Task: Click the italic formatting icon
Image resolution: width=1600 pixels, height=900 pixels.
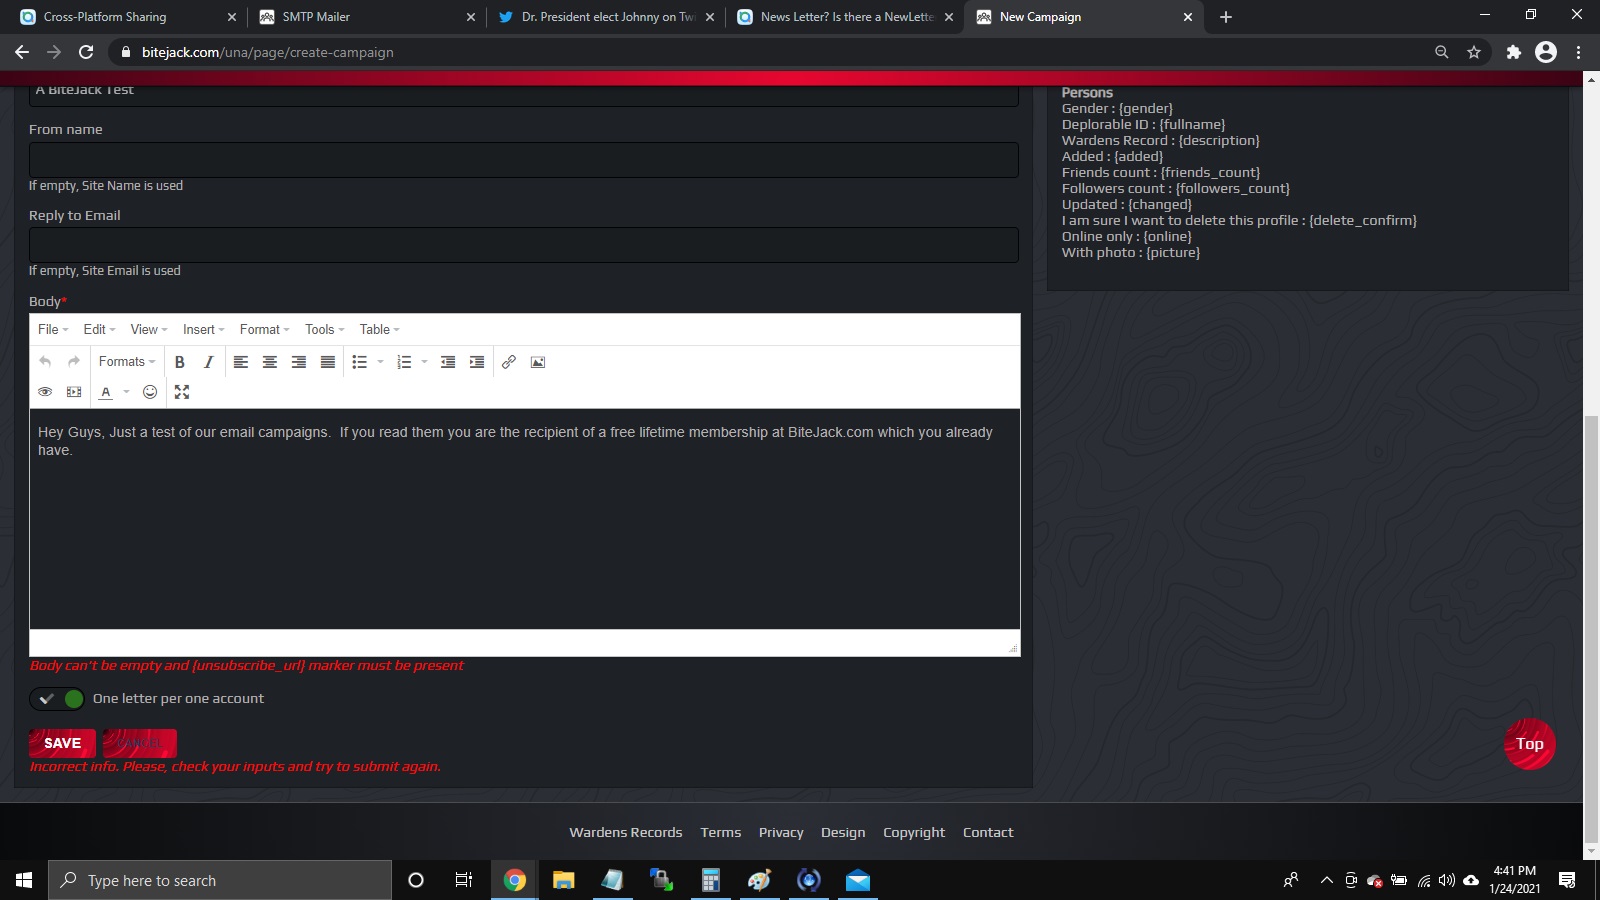Action: click(x=208, y=362)
